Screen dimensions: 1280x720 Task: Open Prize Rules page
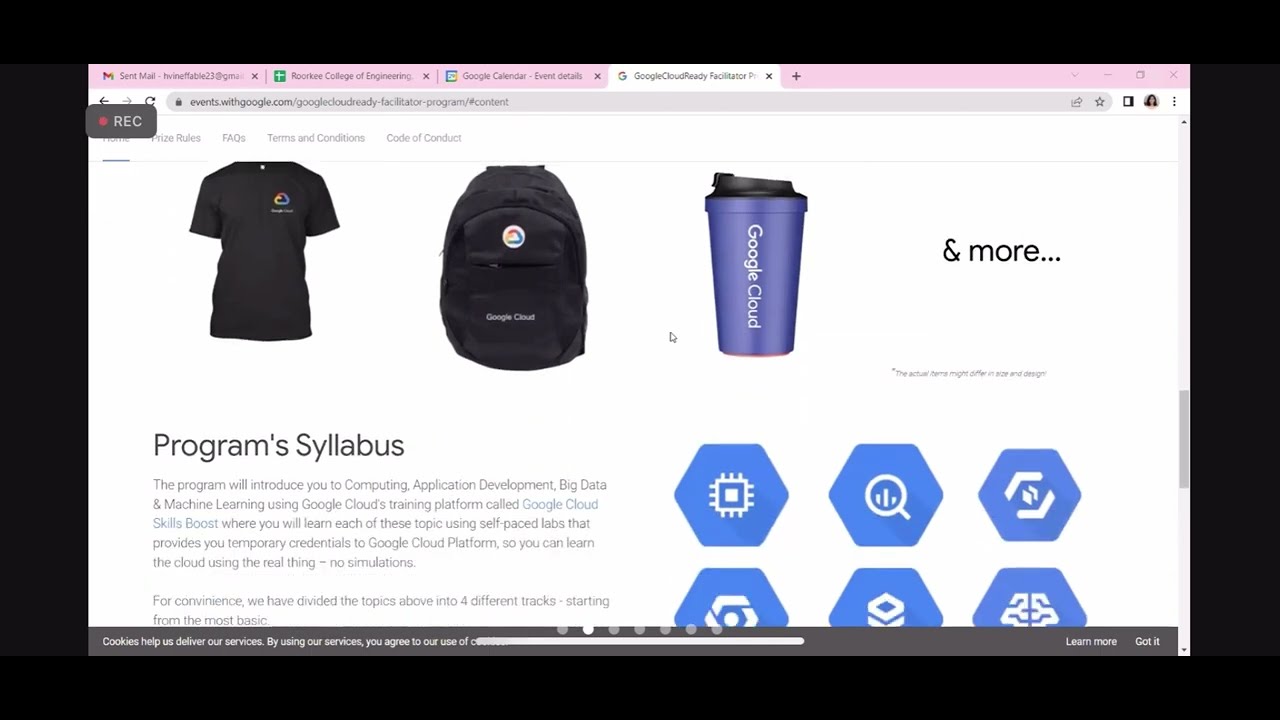(176, 138)
